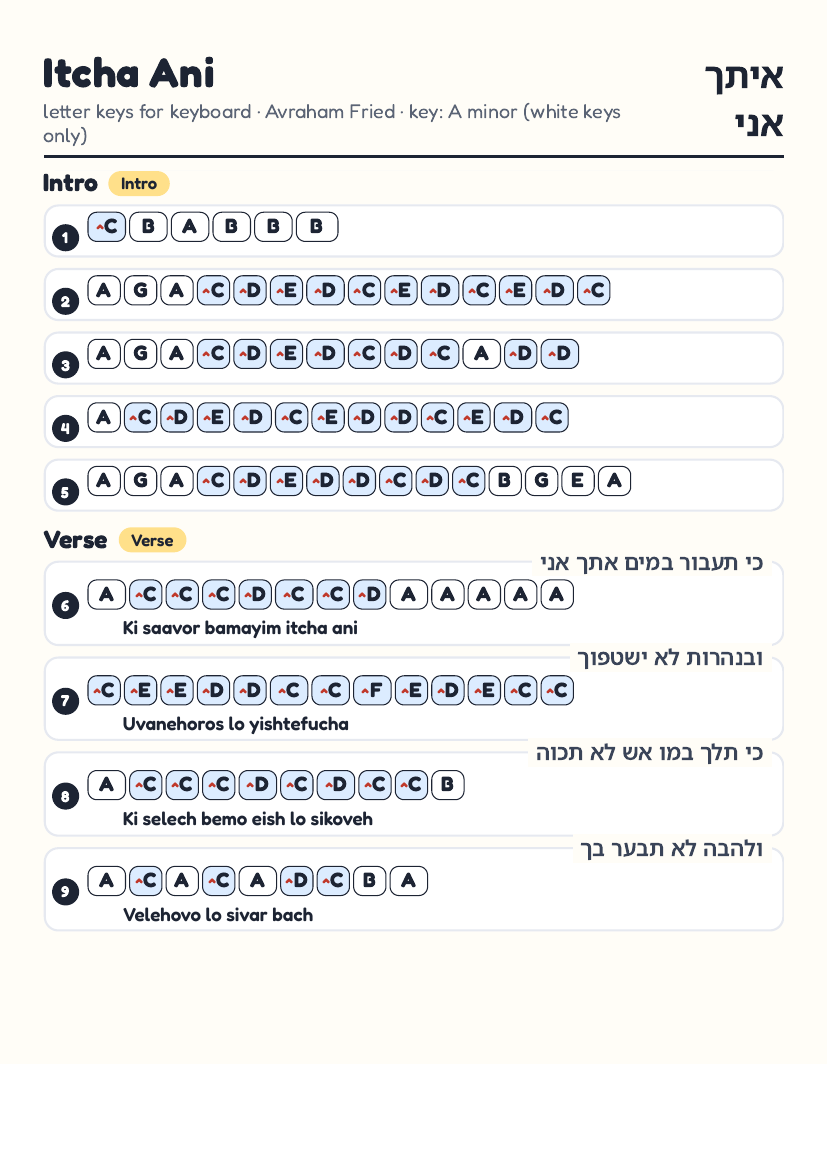The image size is (827, 1170).
Task: Click the yellow Intro tag badge
Action: pos(139,184)
